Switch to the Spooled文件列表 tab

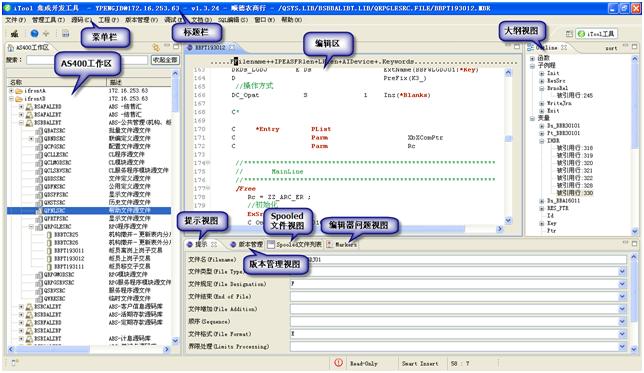(295, 244)
